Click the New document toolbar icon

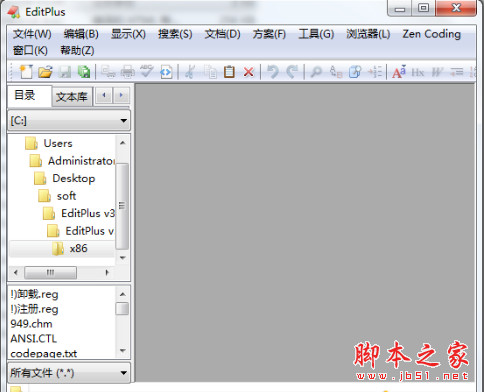[26, 72]
